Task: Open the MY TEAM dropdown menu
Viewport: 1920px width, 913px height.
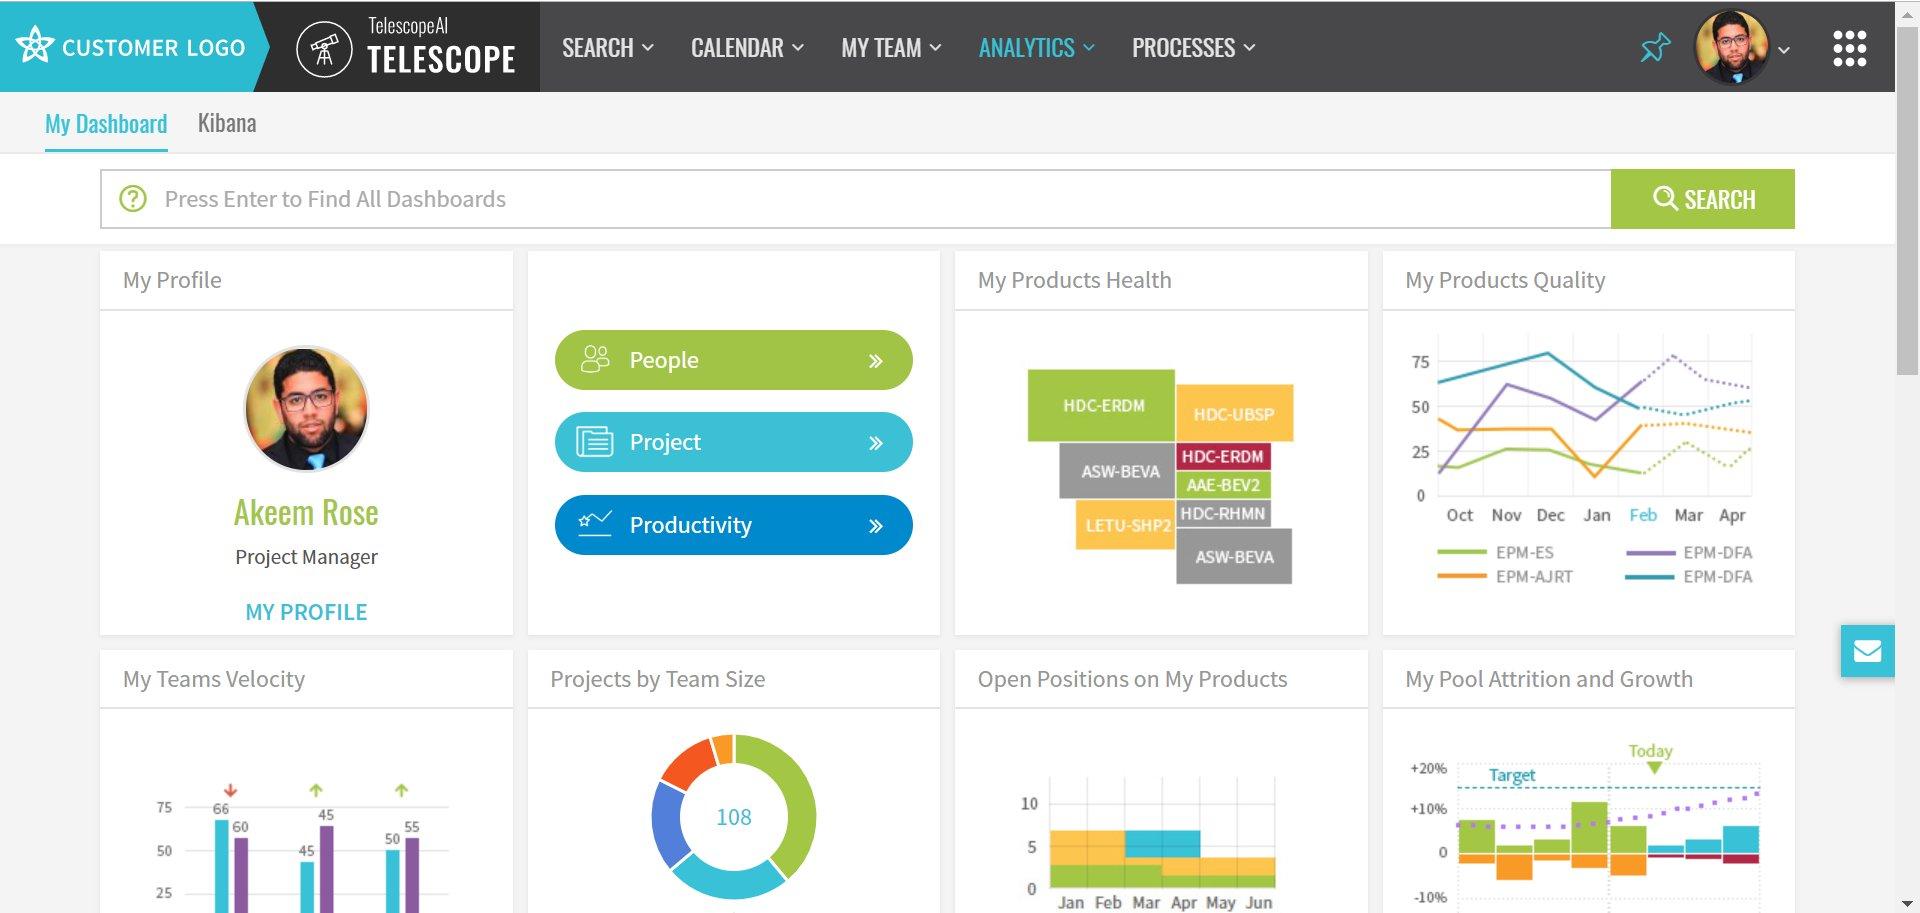Action: [x=889, y=46]
